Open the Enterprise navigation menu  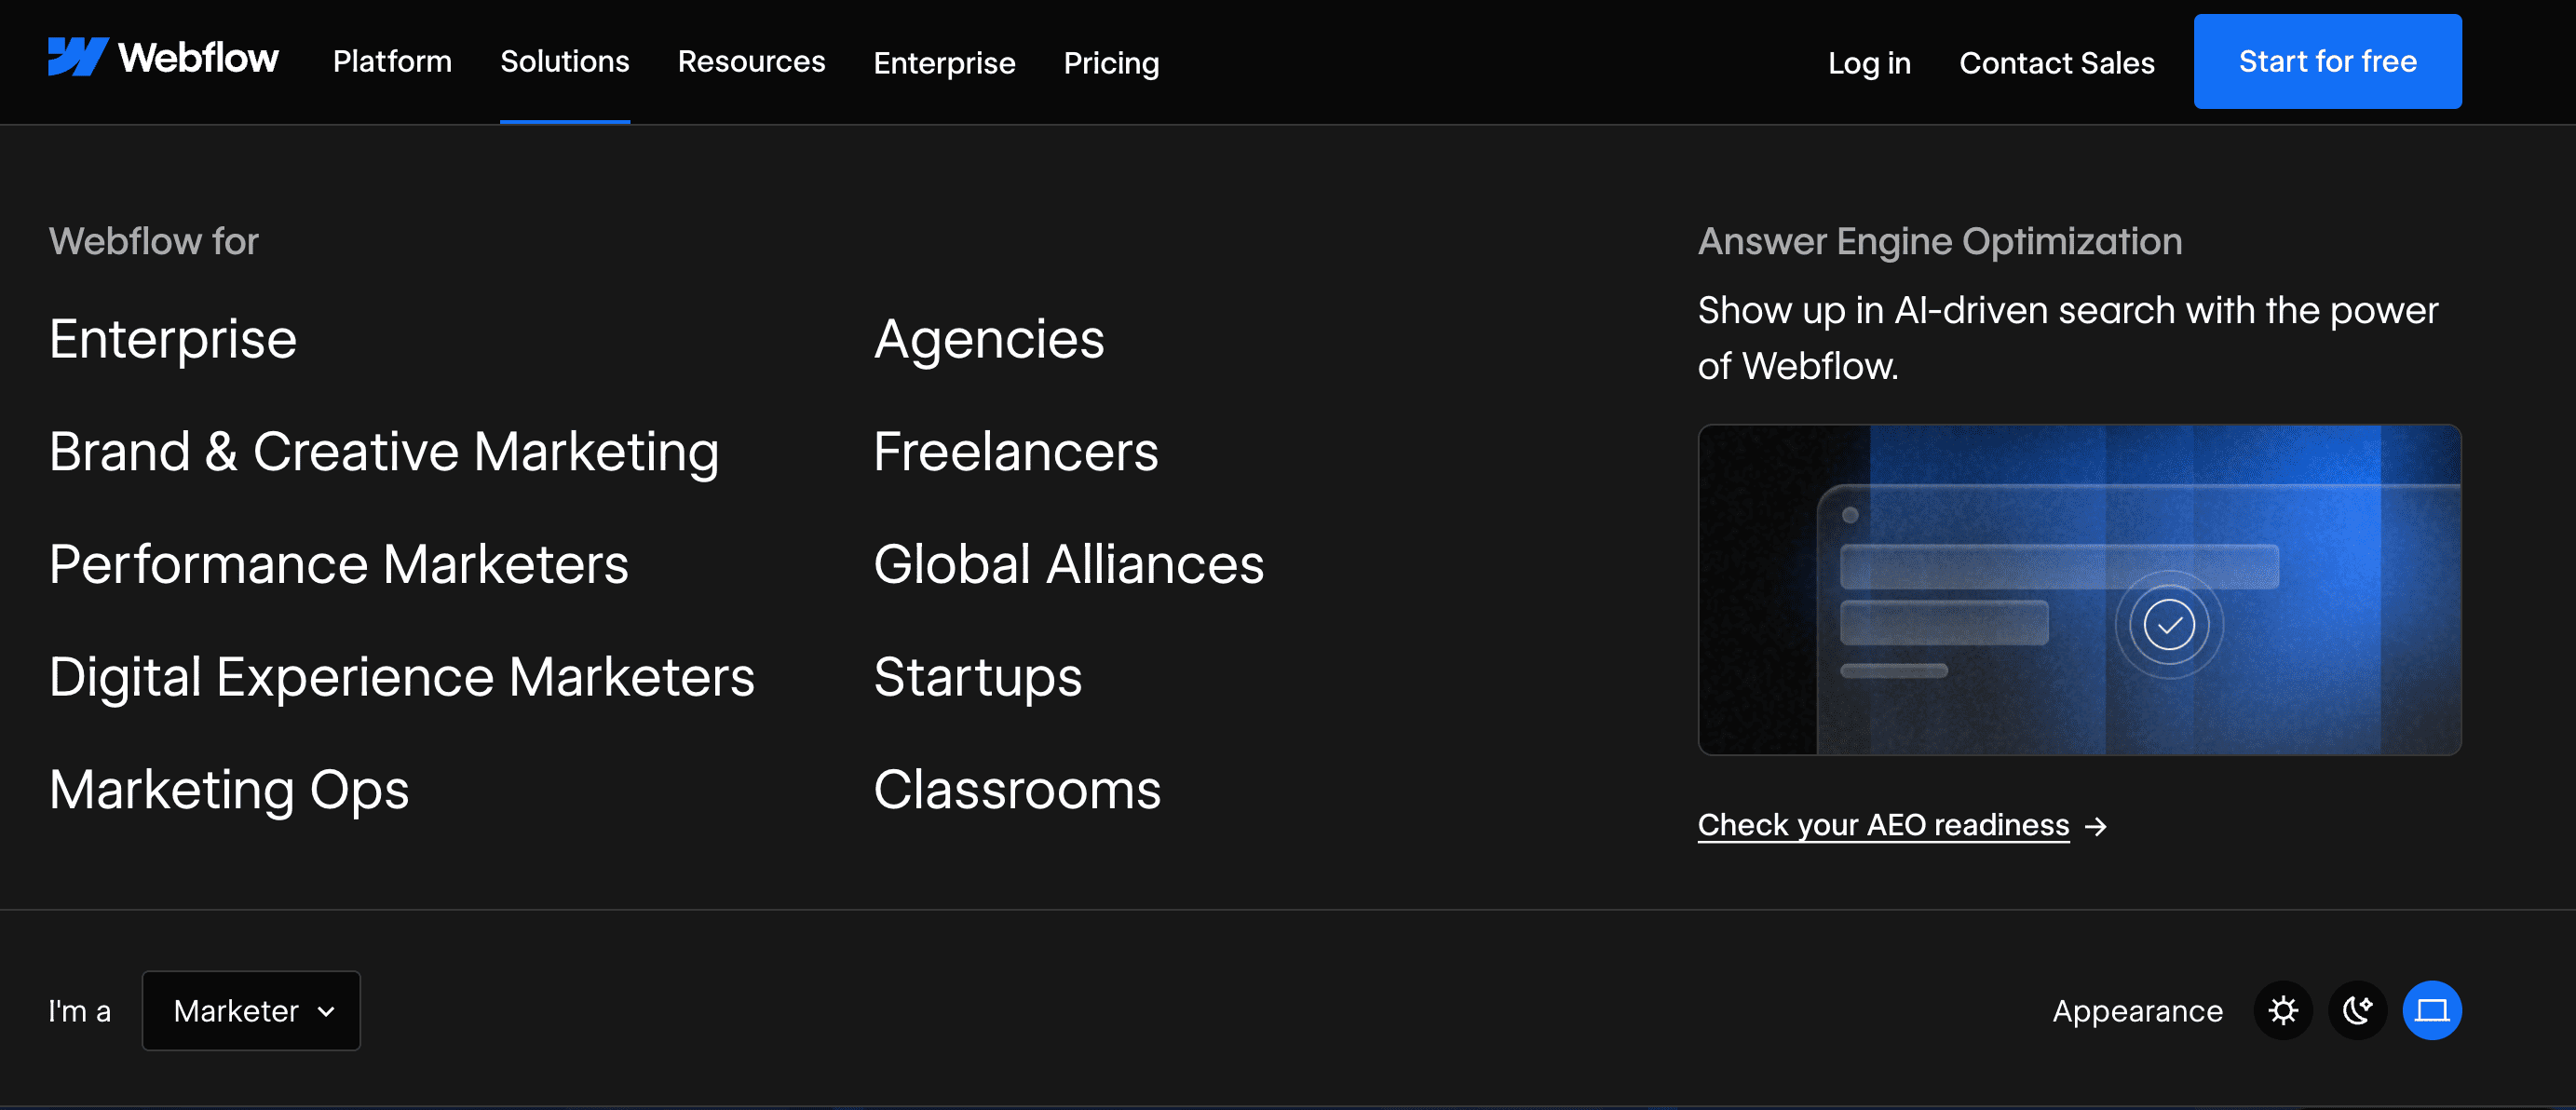tap(944, 62)
